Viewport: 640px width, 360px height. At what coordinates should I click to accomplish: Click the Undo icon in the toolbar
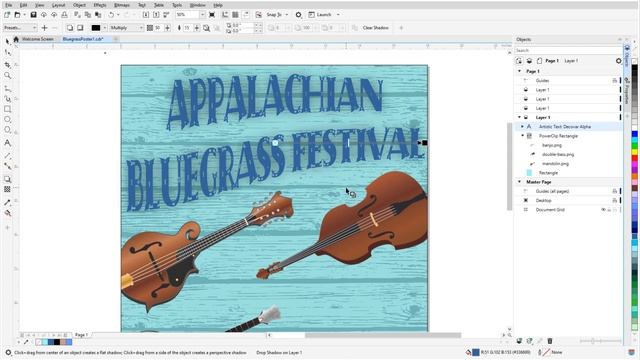(x=111, y=15)
